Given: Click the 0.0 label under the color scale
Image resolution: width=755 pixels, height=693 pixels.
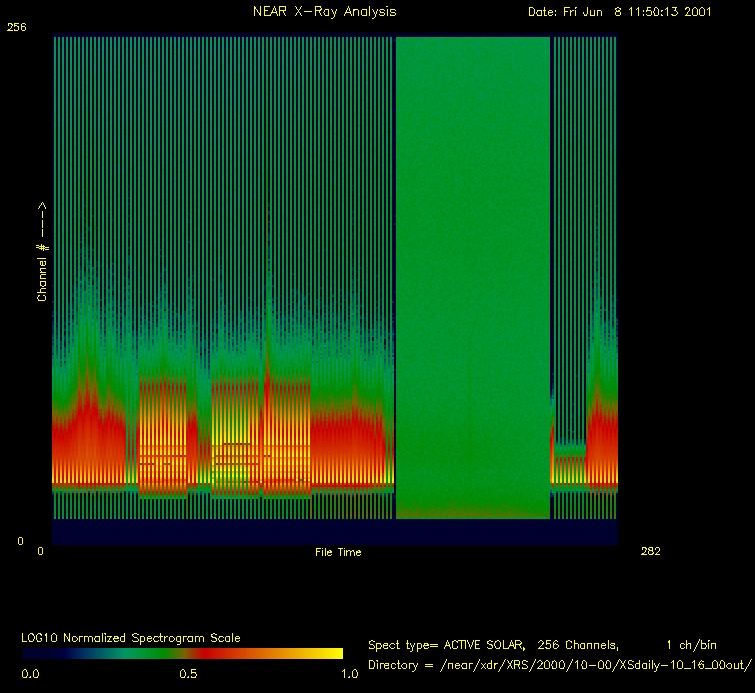Looking at the screenshot, I should [x=31, y=674].
